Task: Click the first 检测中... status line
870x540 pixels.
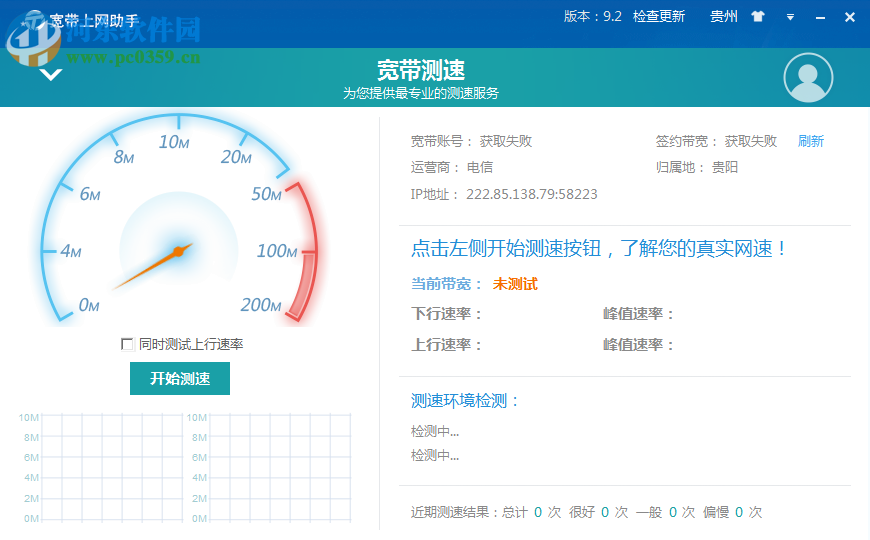Action: pos(434,431)
